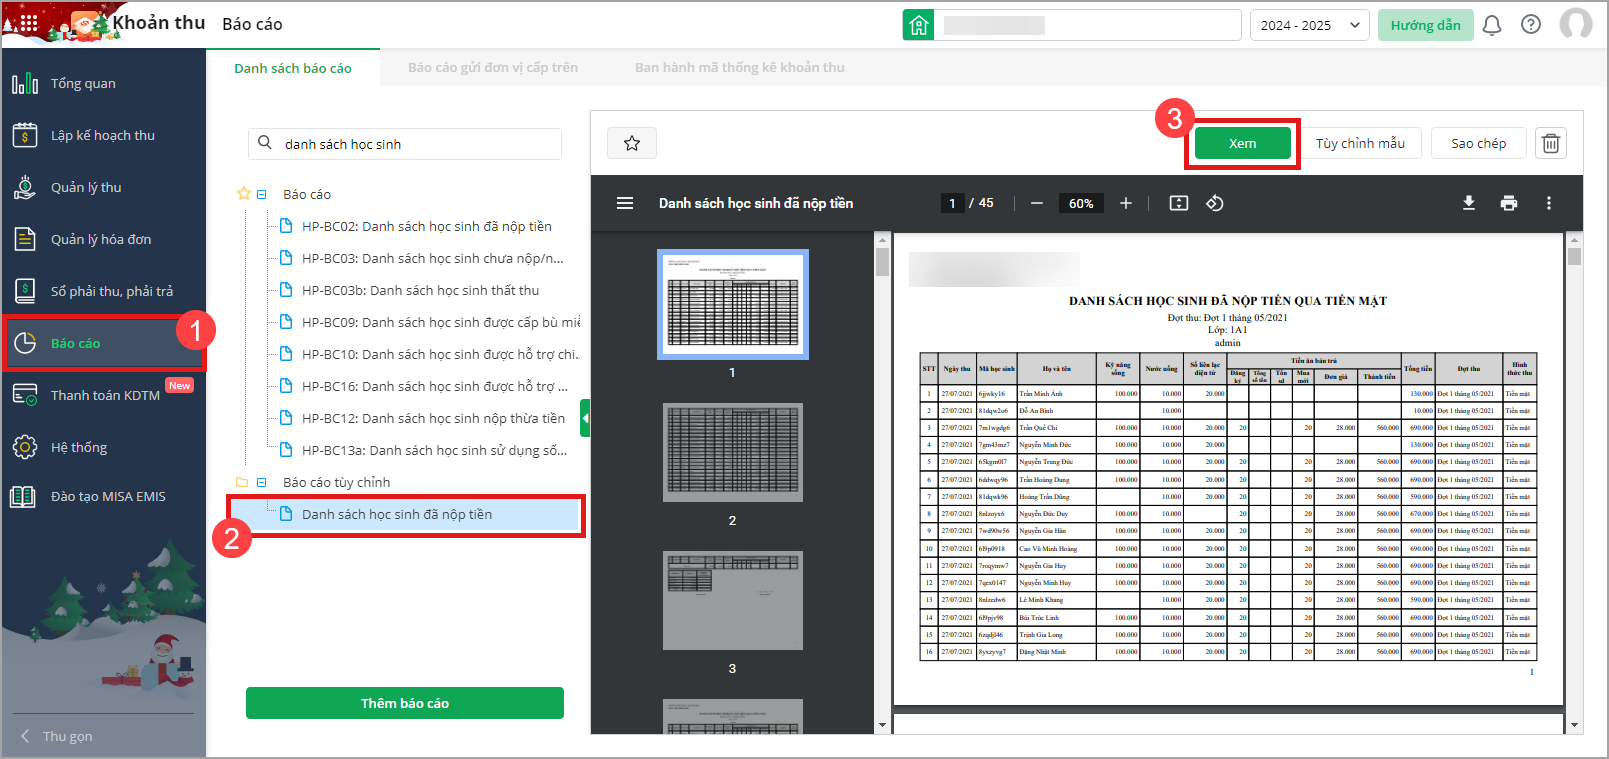Click the Thêm báo cáo button
This screenshot has height=759, width=1609.
click(x=405, y=703)
